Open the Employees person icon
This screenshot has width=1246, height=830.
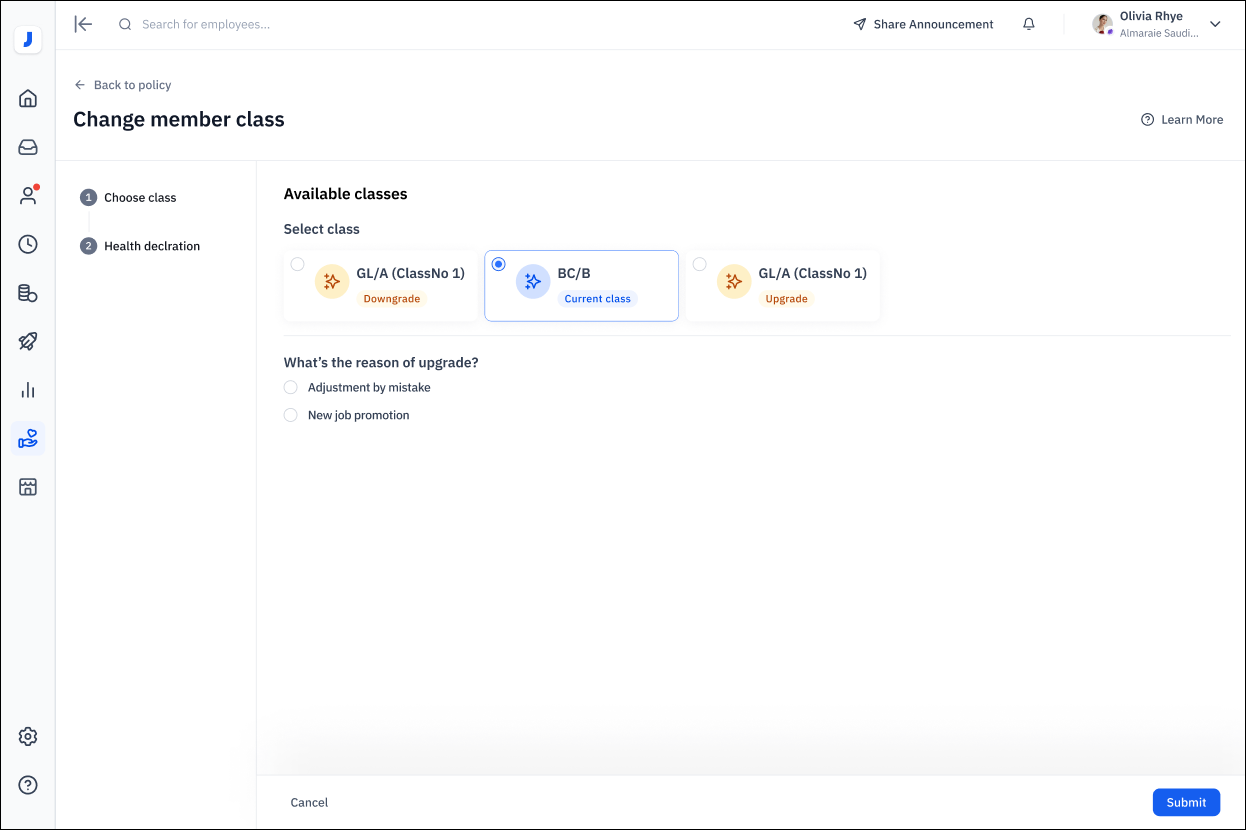(28, 196)
